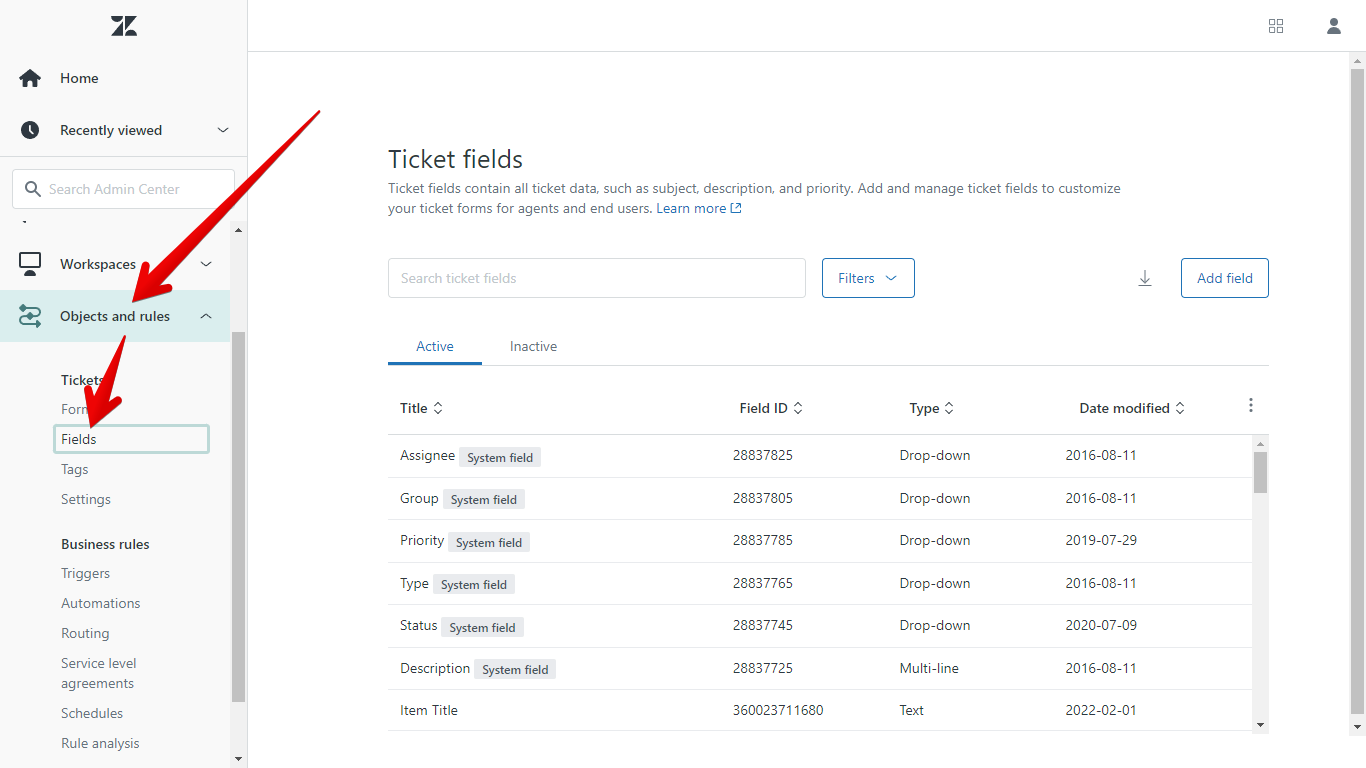Screen dimensions: 1366x768
Task: Sort table by Date modified column
Action: tap(1132, 408)
